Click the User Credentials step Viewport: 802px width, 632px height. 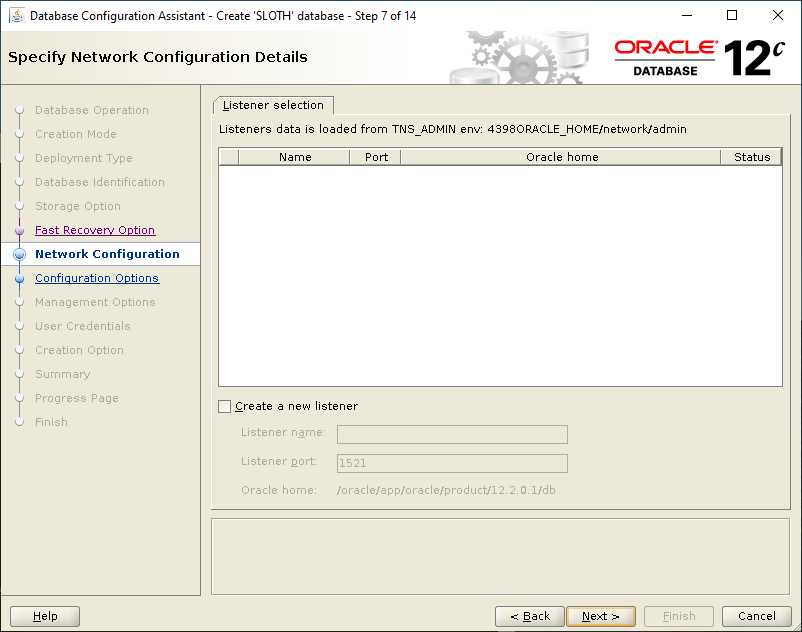coord(82,326)
